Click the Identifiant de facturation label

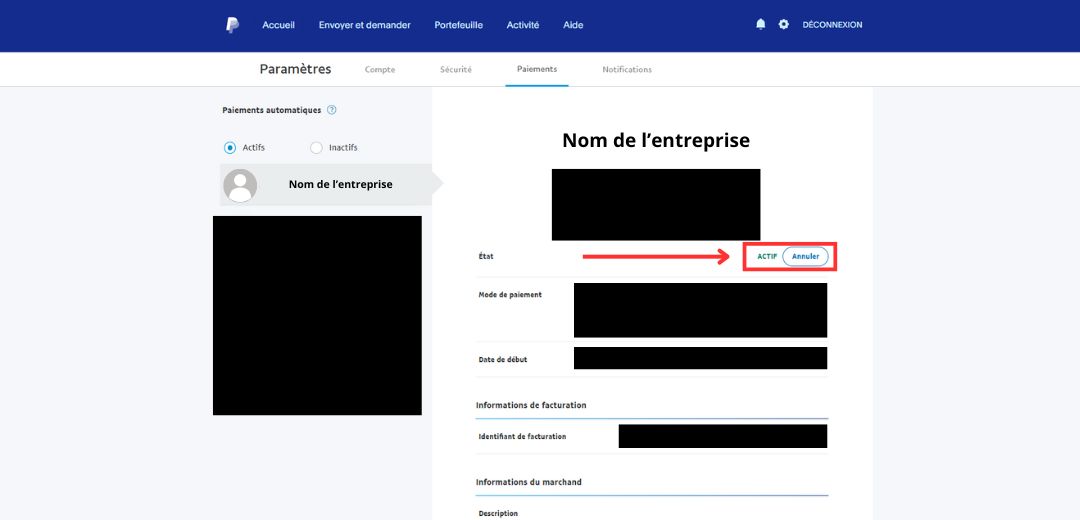tap(522, 437)
